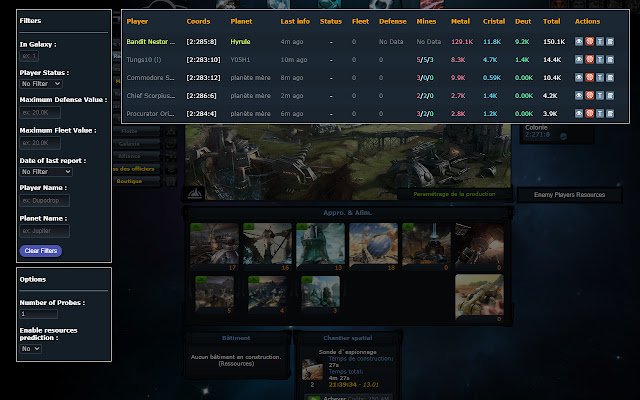Open the T simulator icon for Bandit Nestor
The width and height of the screenshot is (640, 400).
600,41
